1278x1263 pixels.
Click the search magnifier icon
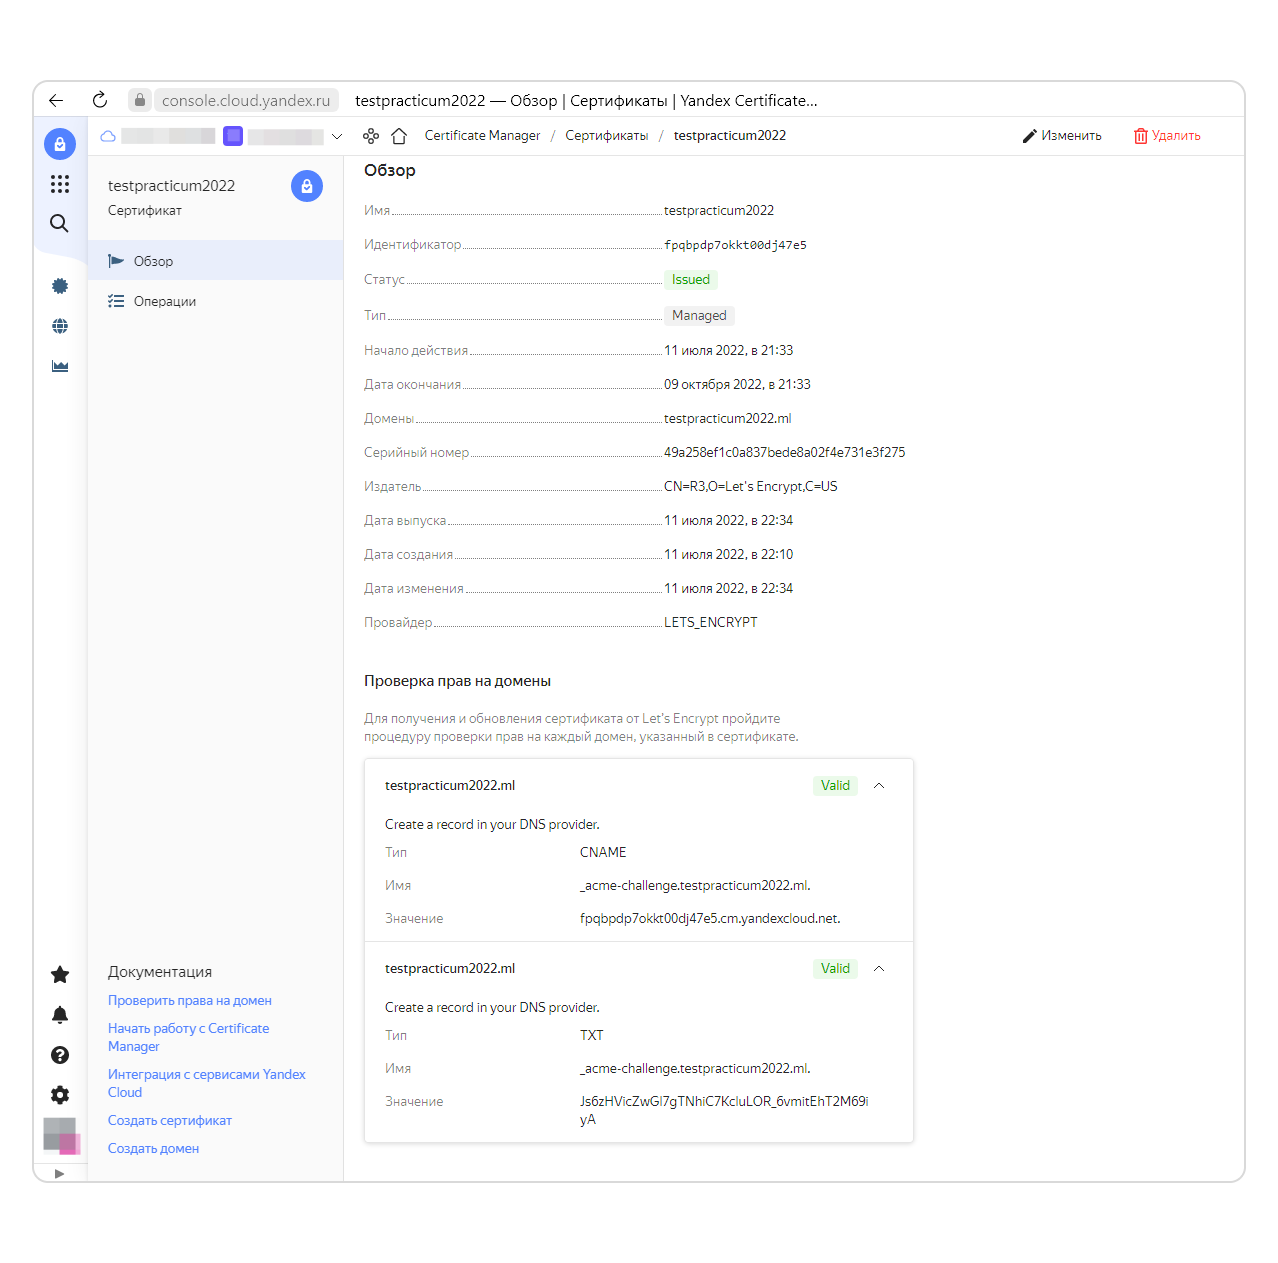click(x=60, y=224)
